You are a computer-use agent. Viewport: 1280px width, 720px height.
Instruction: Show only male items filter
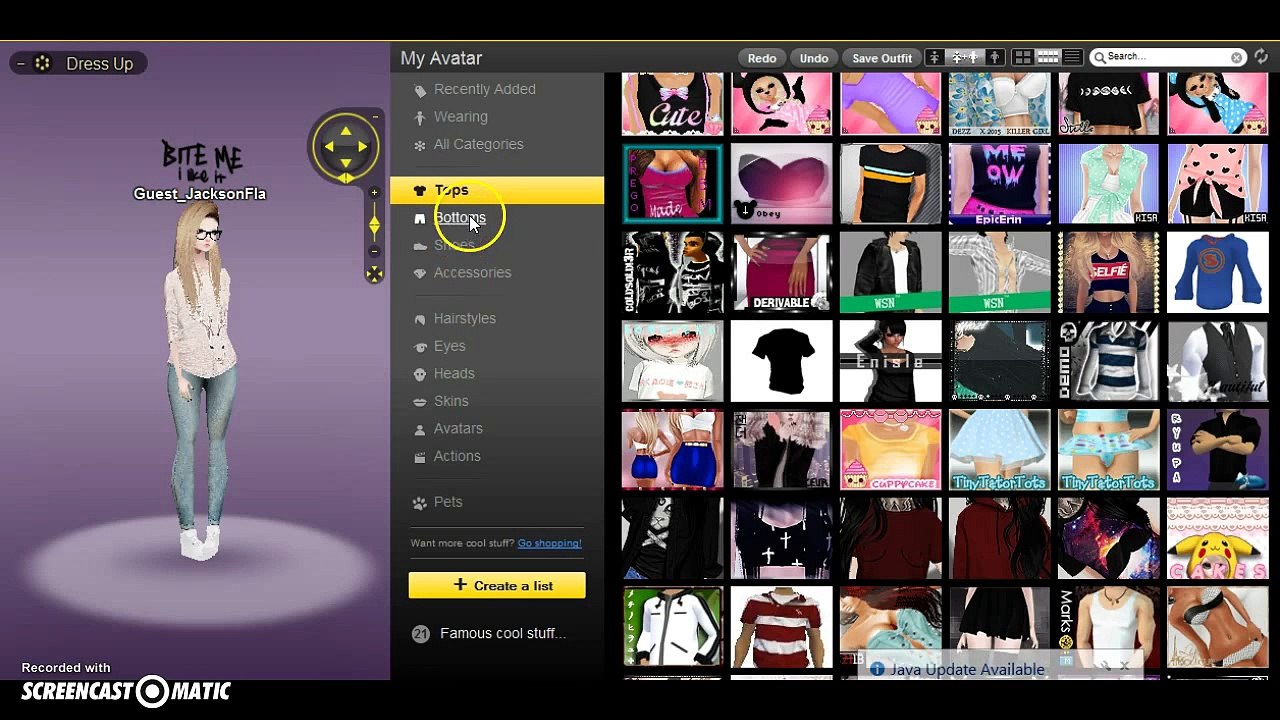click(x=995, y=58)
